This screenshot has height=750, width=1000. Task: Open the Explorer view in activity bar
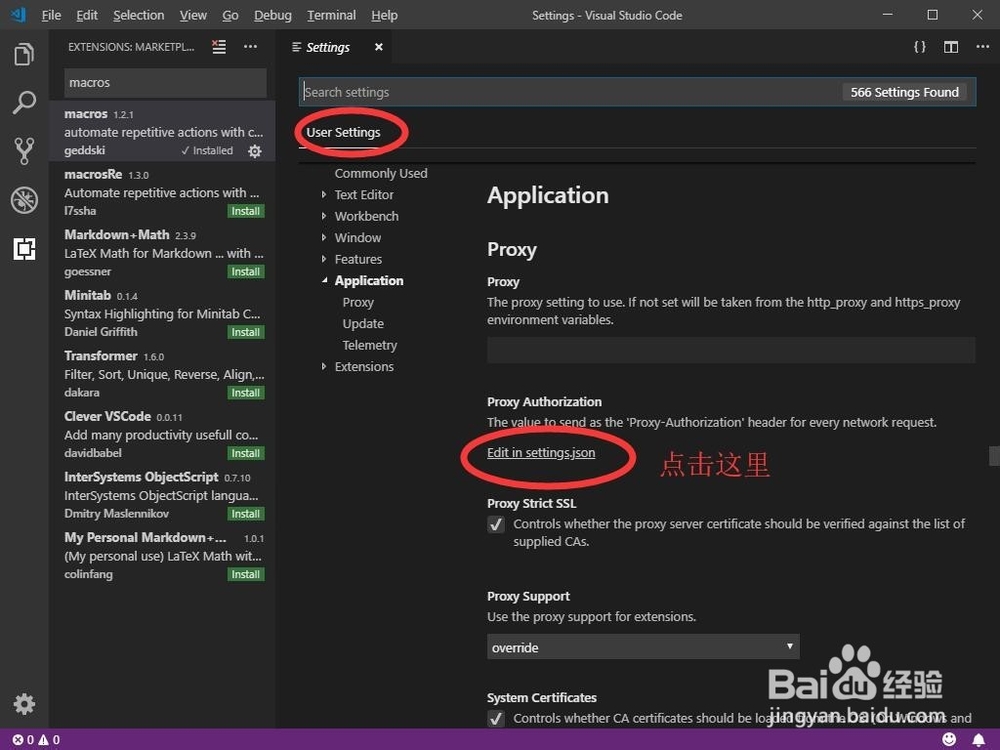pyautogui.click(x=24, y=54)
